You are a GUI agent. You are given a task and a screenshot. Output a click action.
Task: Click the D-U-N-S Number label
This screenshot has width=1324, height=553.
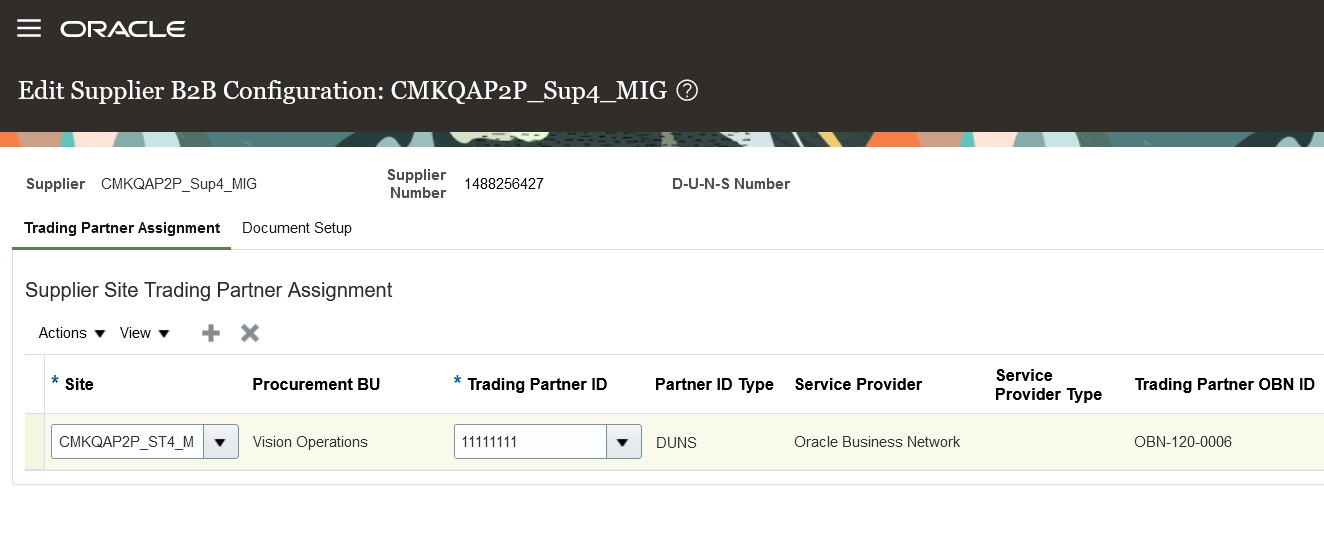[x=731, y=184]
